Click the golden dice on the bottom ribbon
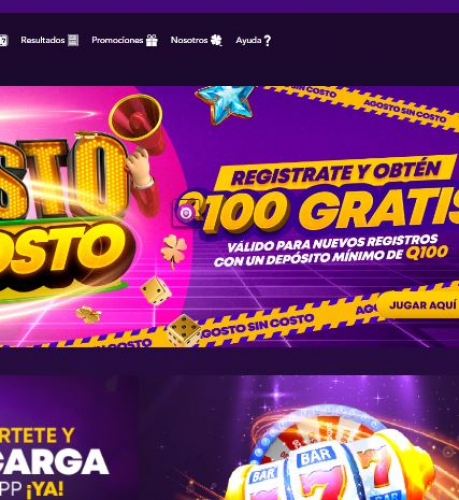This screenshot has width=459, height=500. pos(184,329)
